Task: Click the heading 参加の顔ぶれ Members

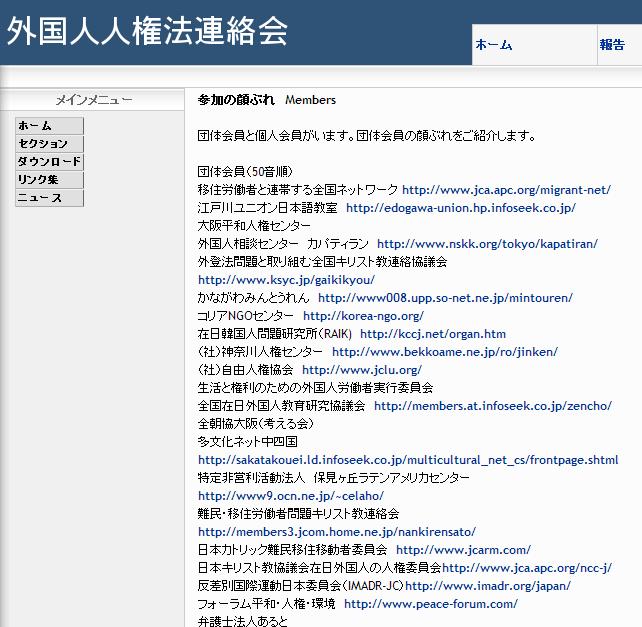Action: pyautogui.click(x=267, y=100)
